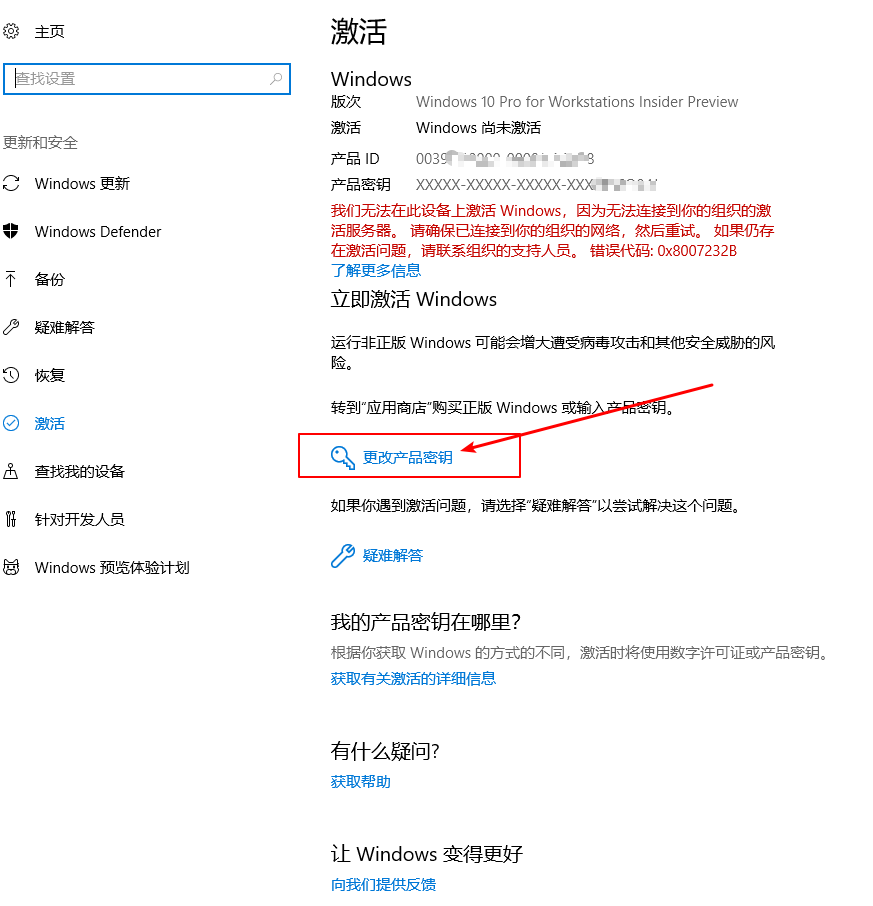The height and width of the screenshot is (906, 873).
Task: Click the 激活 checkmark circle icon
Action: click(x=11, y=423)
